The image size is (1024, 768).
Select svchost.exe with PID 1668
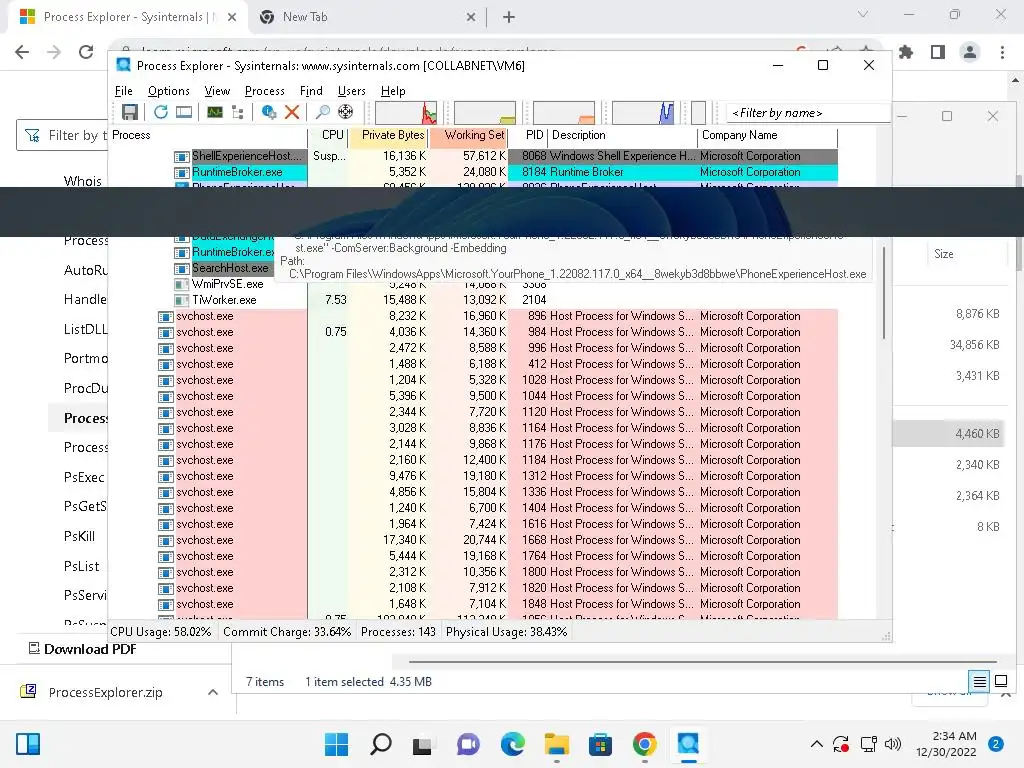(498, 540)
